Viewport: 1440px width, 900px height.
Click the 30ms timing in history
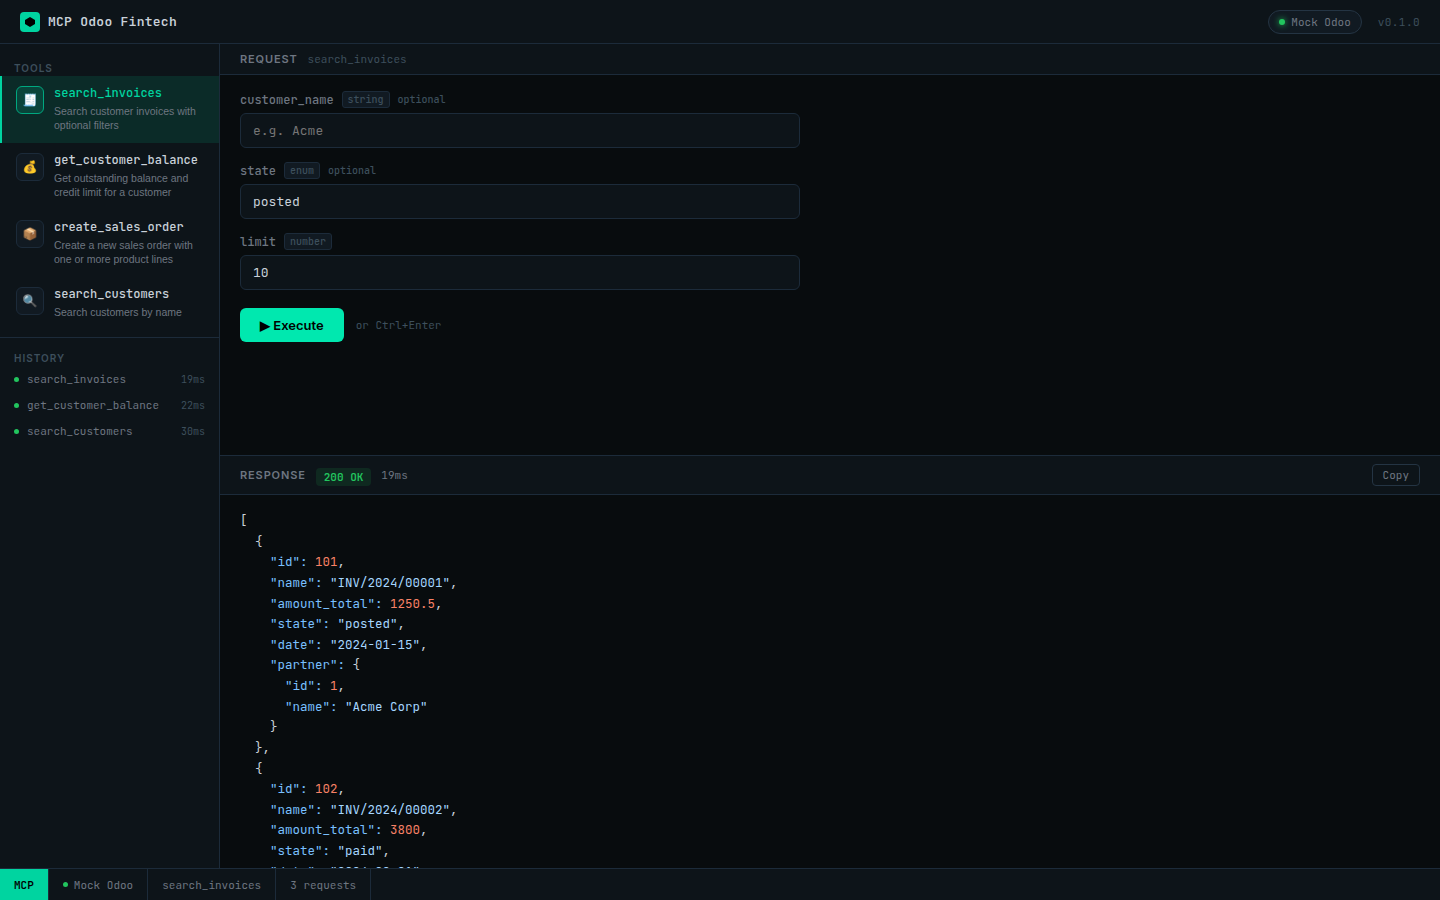(193, 432)
